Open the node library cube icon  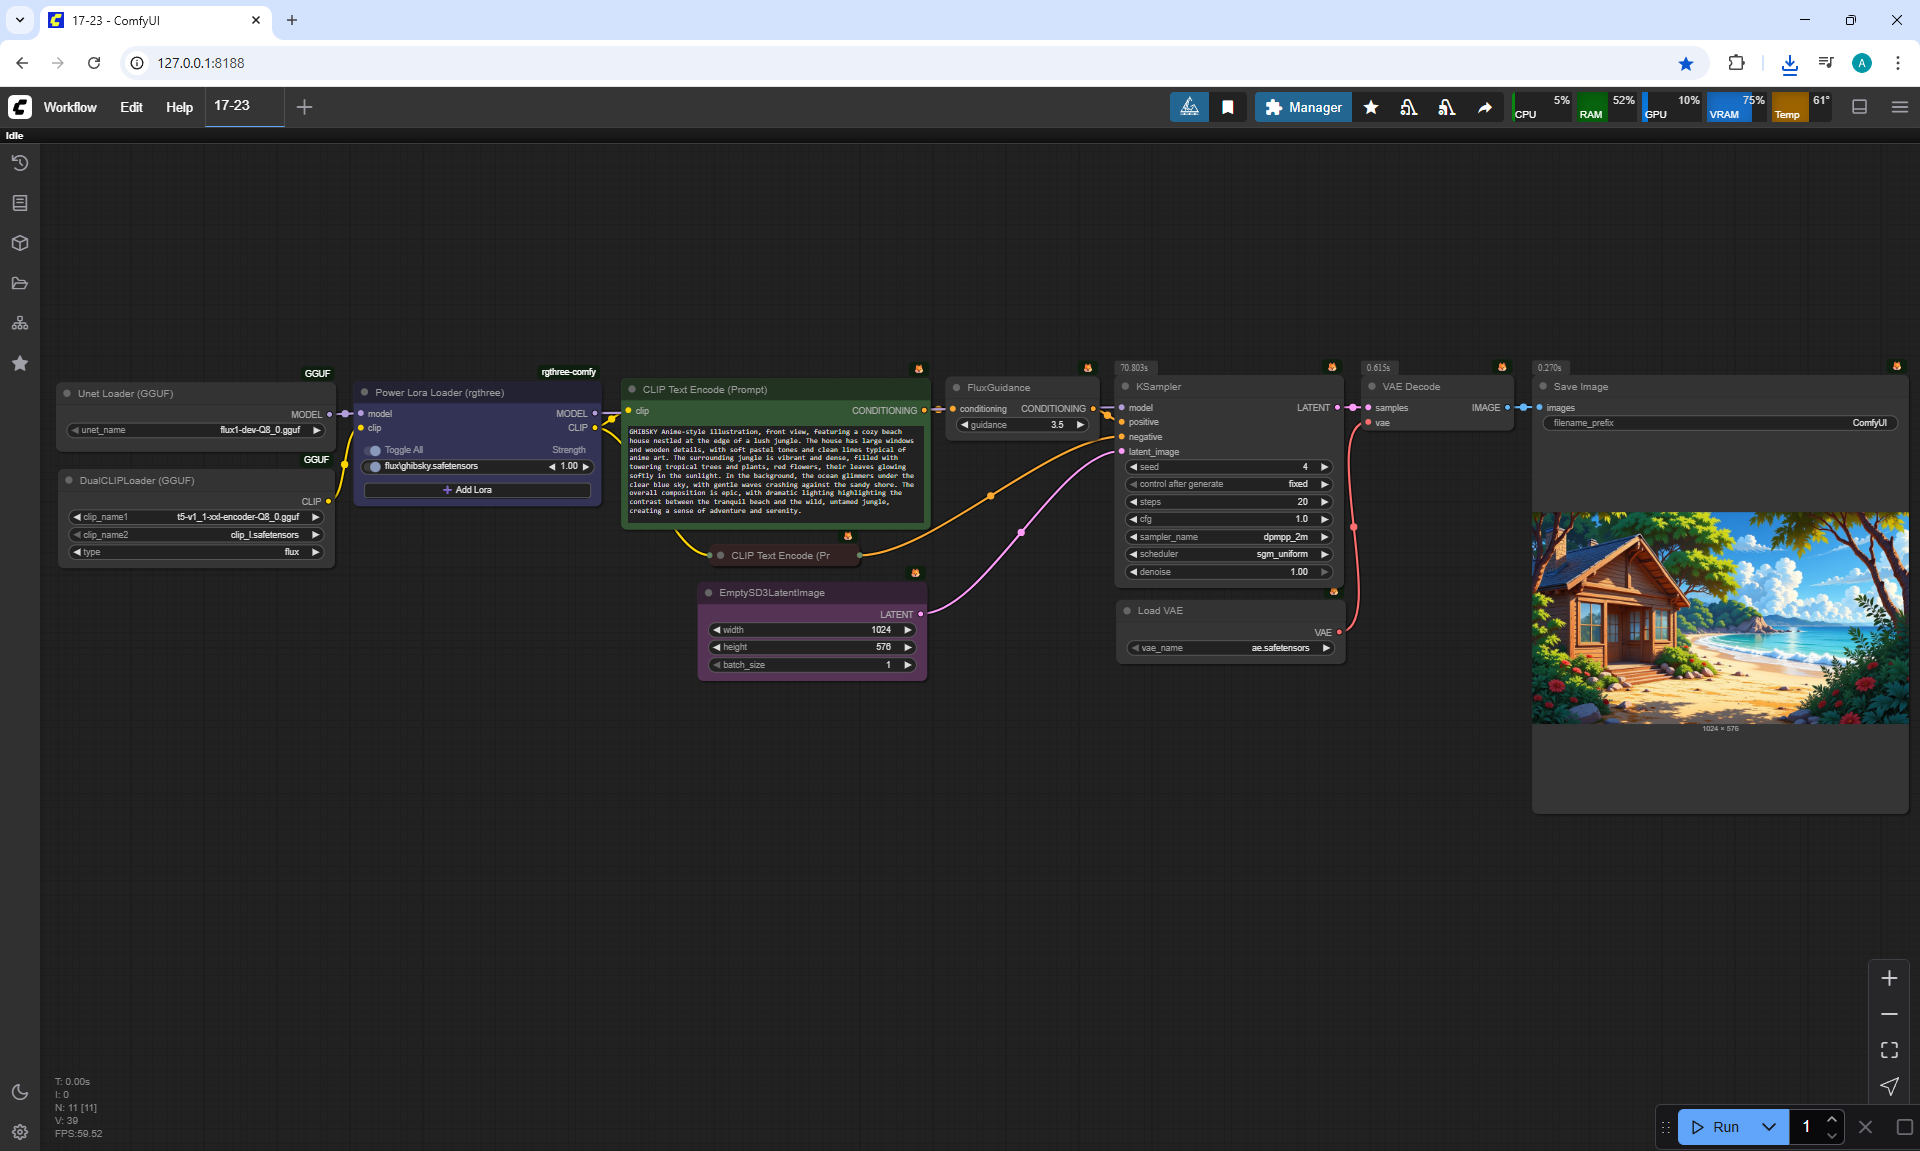20,243
